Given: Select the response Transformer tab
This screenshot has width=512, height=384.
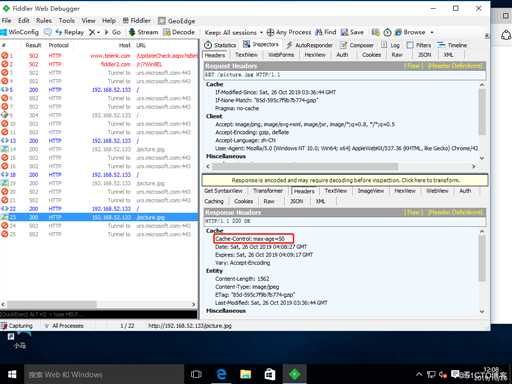Looking at the screenshot, I should pyautogui.click(x=268, y=191).
